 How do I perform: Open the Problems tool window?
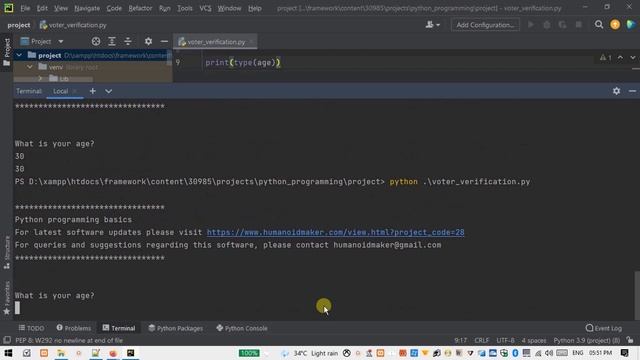74,328
